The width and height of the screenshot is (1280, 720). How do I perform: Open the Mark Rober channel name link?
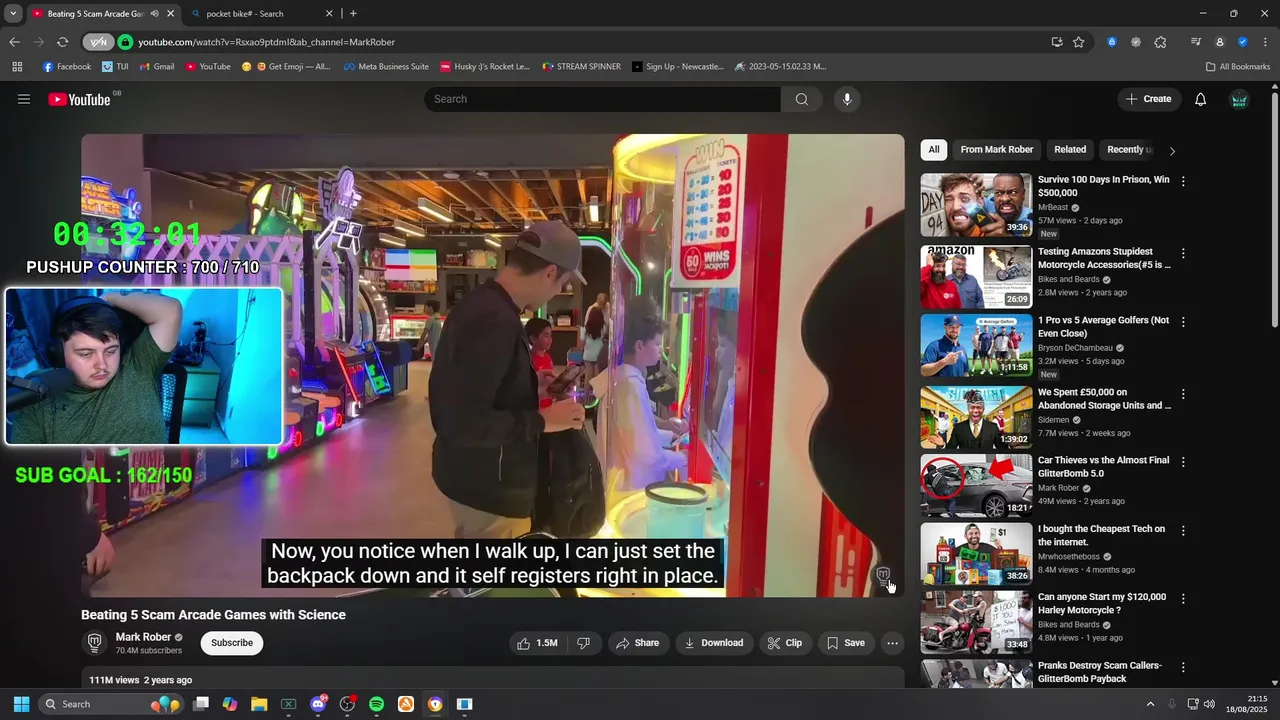pos(143,637)
